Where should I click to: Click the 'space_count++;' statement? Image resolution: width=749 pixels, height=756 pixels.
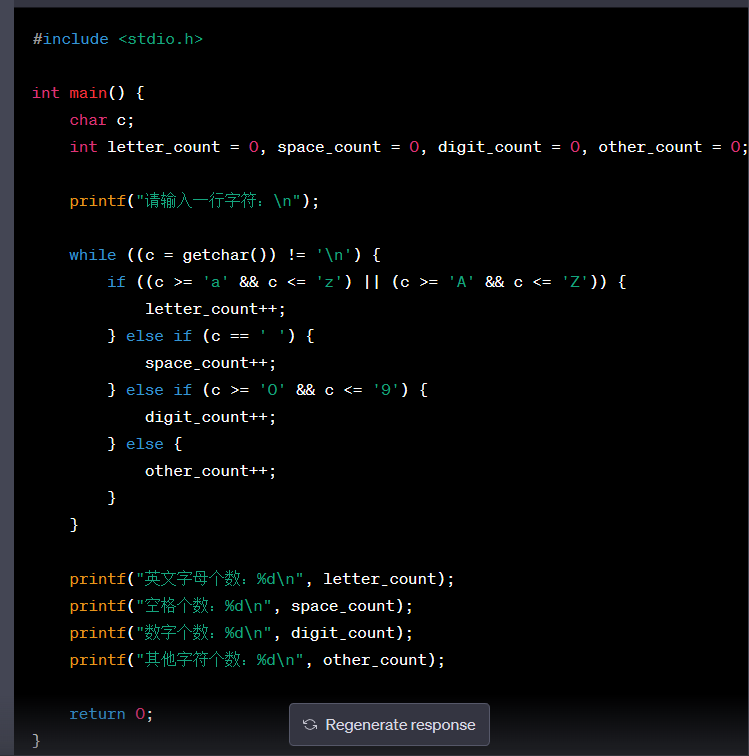tap(211, 363)
